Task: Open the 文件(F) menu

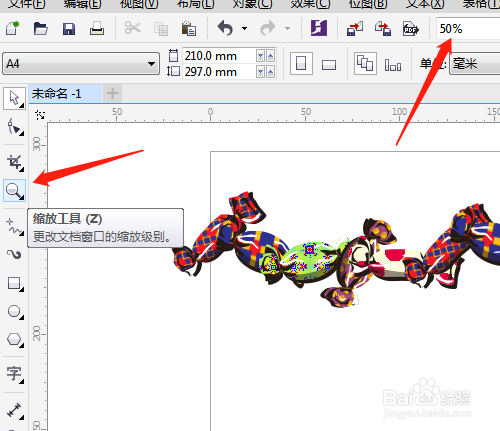Action: tap(27, 4)
